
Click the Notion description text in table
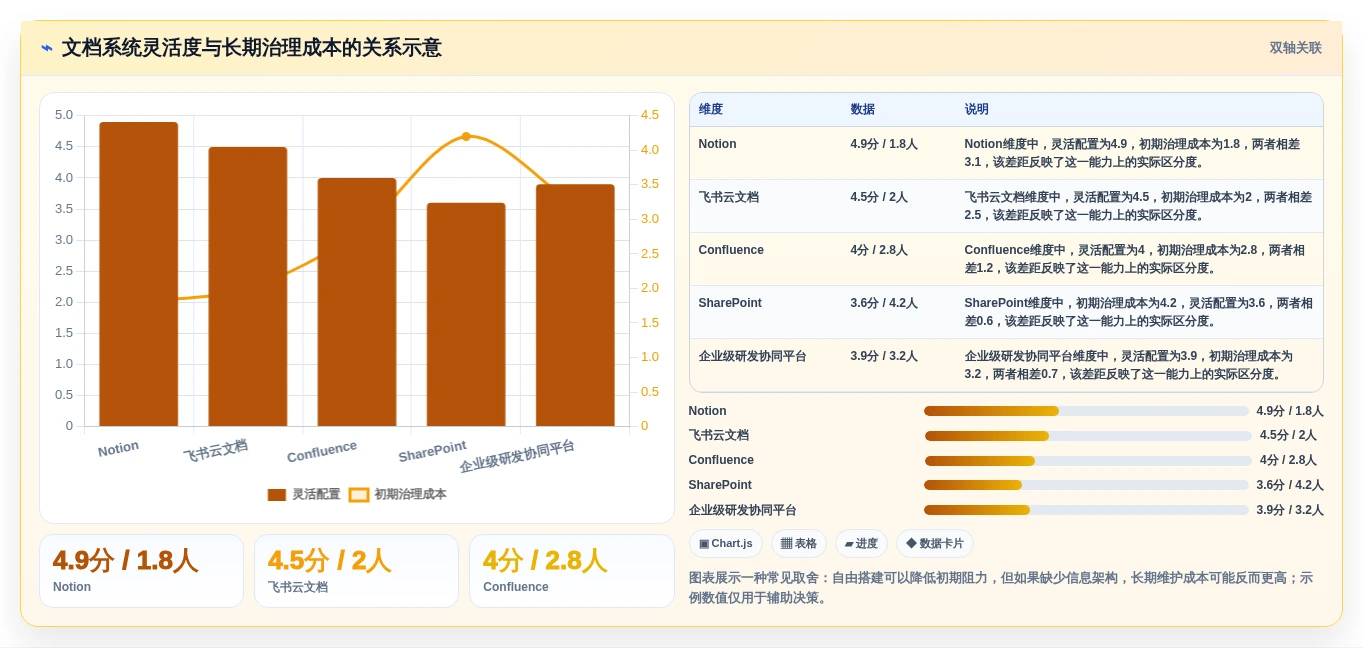[1133, 153]
